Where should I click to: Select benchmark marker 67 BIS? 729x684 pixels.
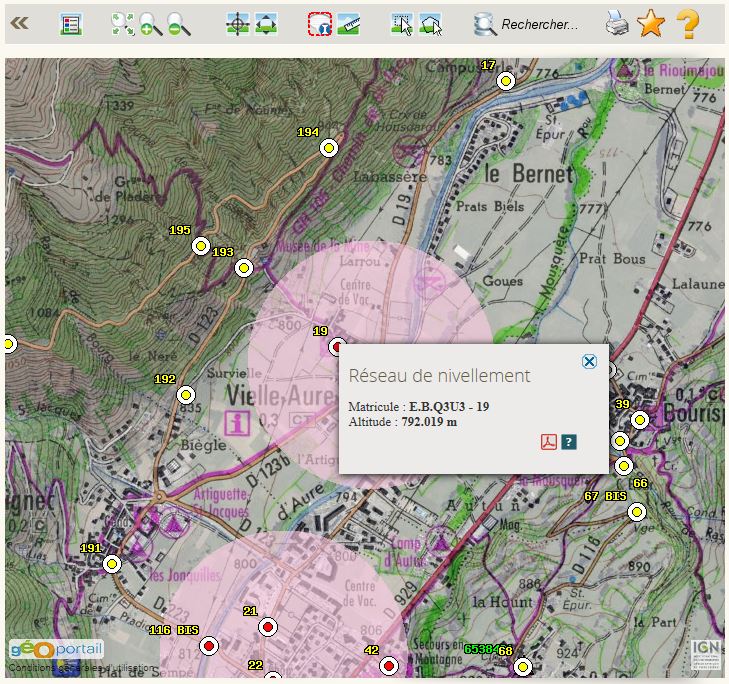coord(637,512)
